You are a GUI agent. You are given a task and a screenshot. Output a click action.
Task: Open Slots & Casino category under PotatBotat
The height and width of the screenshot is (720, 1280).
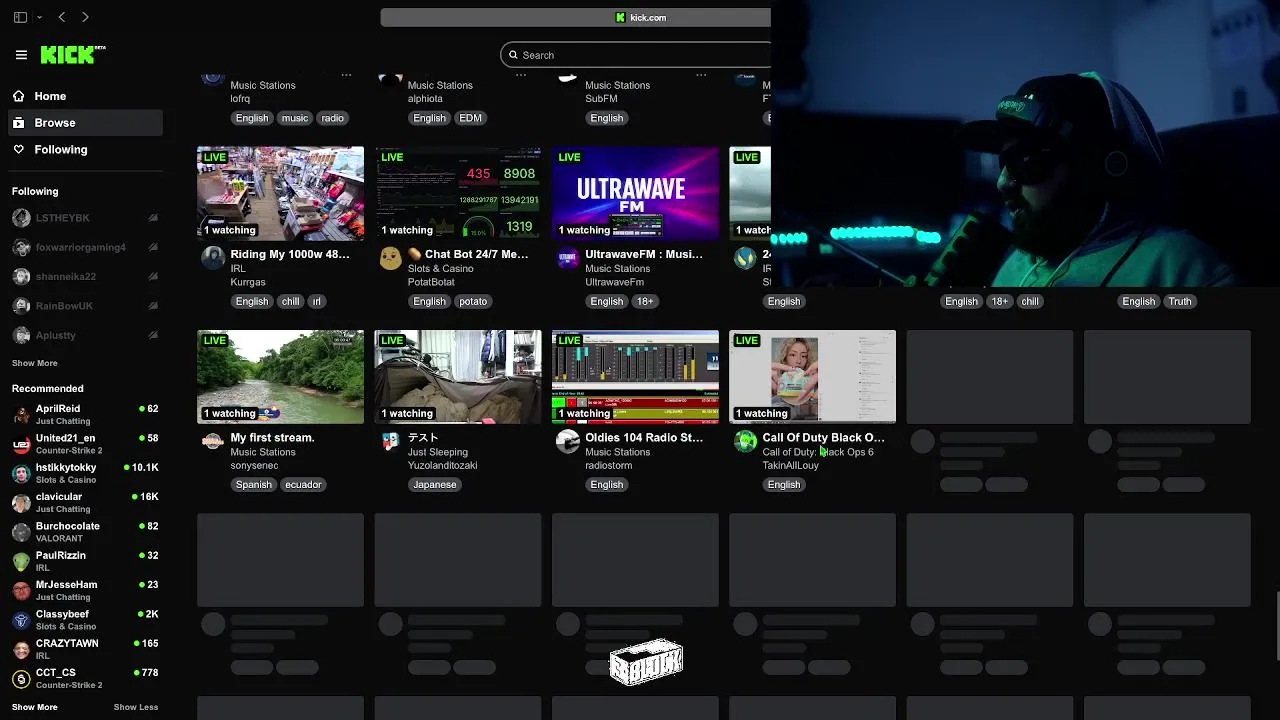tap(441, 269)
